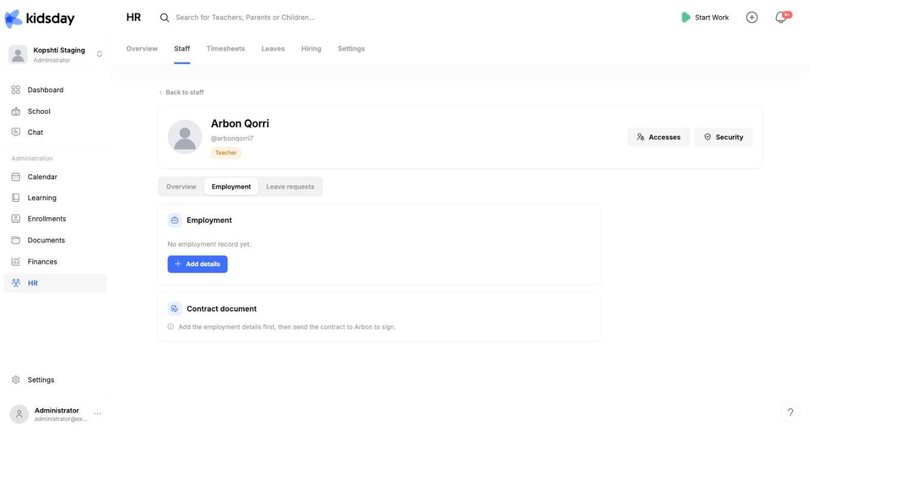Click the Teacher role badge
The image size is (900, 480).
(226, 153)
